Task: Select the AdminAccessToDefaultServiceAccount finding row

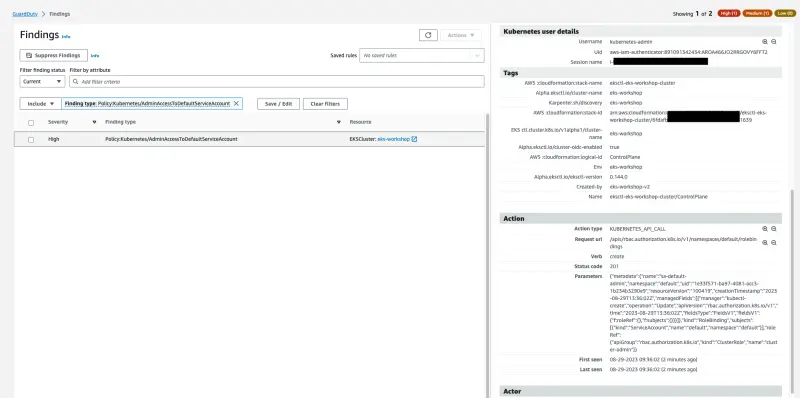Action: coord(249,139)
